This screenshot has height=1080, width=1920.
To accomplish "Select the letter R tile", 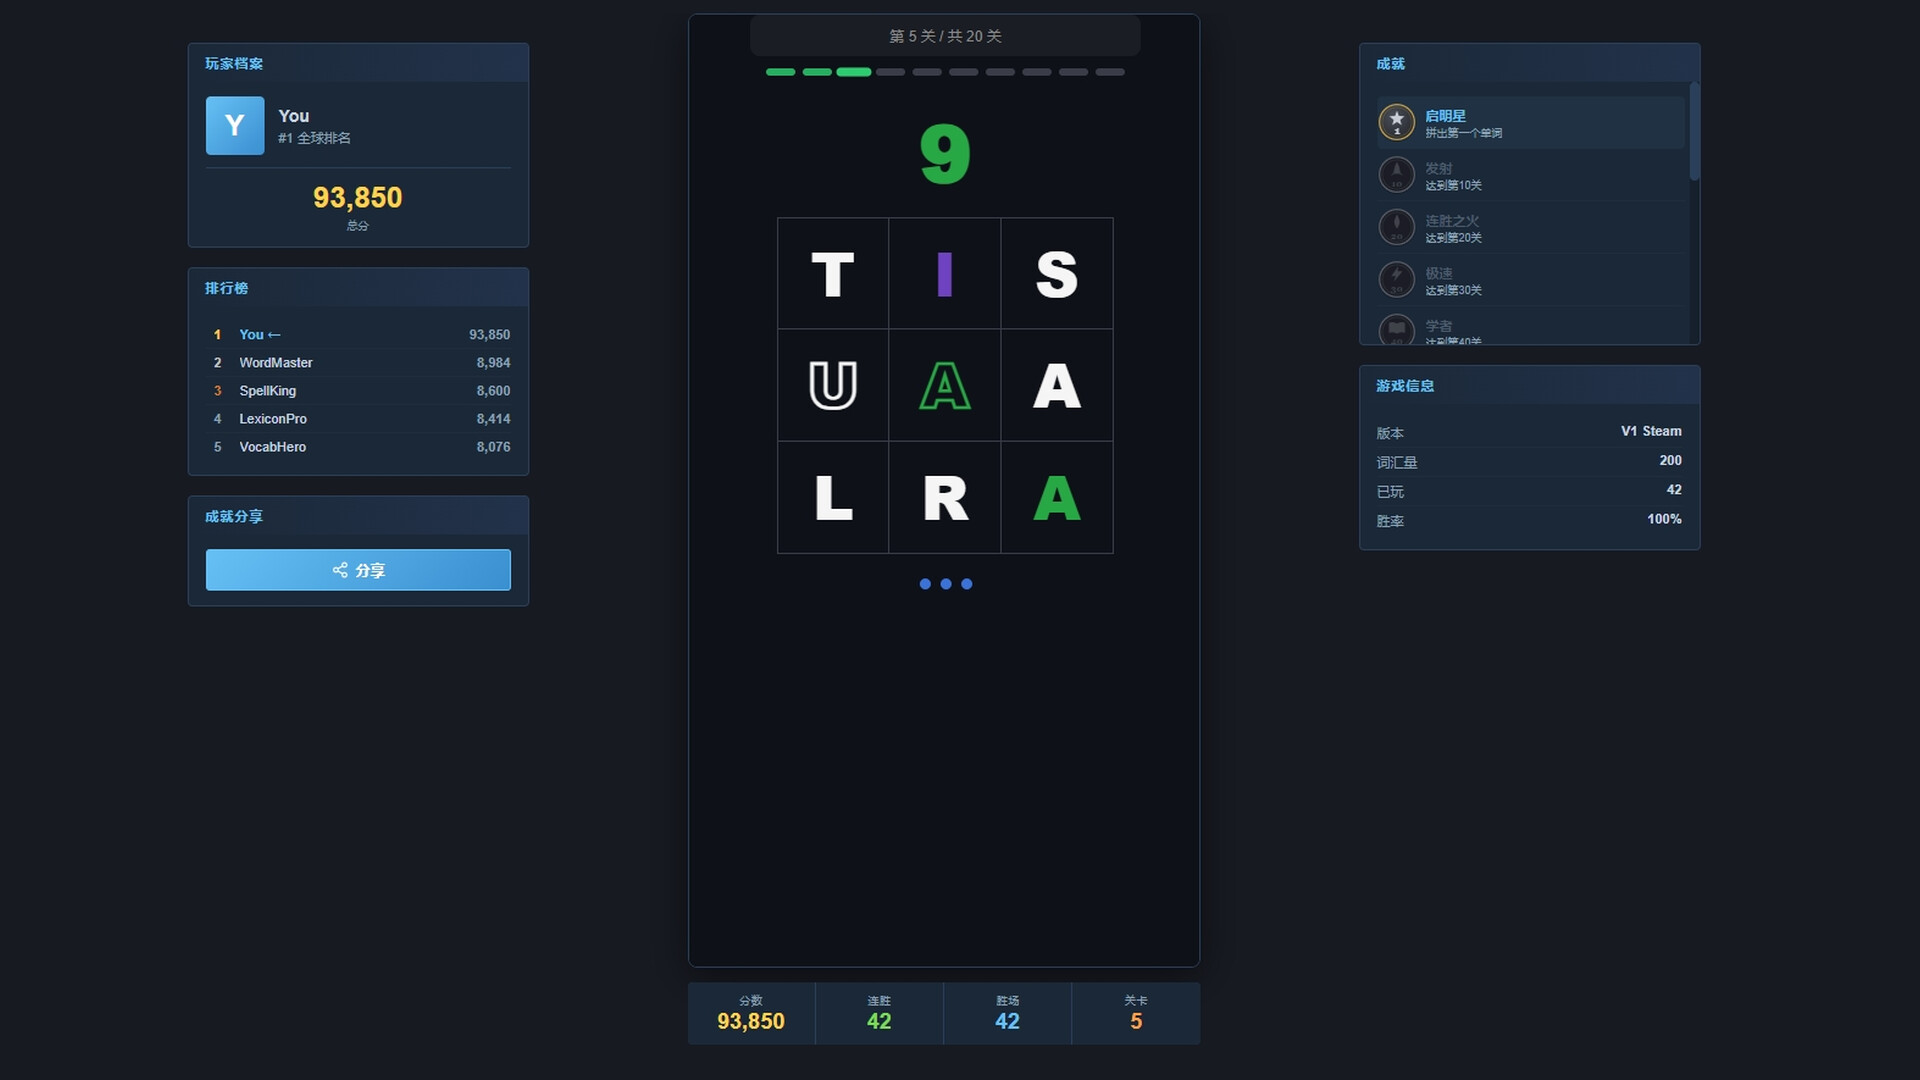I will coord(945,498).
